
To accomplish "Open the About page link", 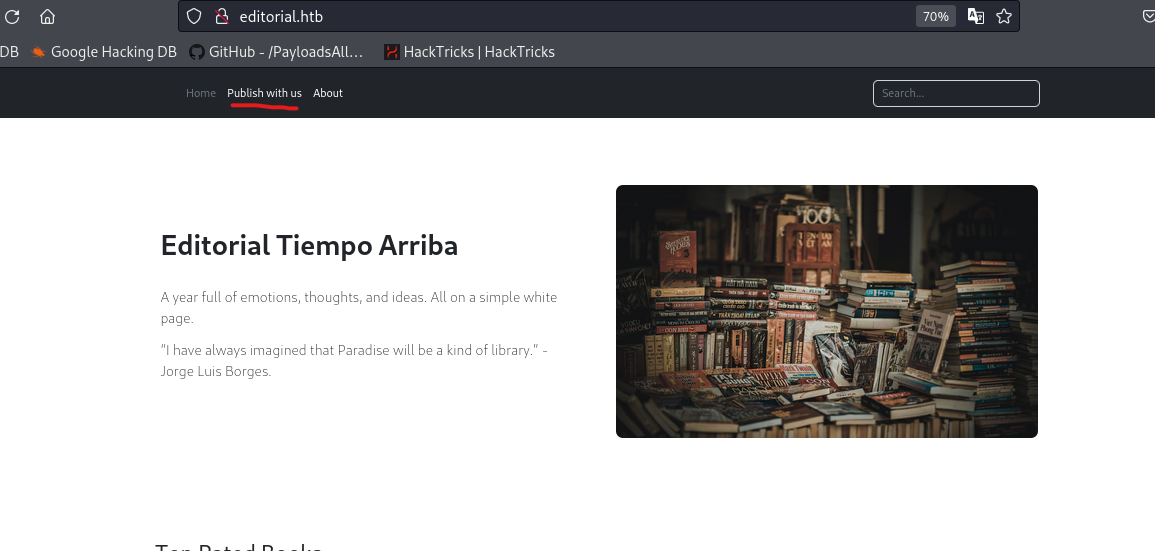I will 328,93.
